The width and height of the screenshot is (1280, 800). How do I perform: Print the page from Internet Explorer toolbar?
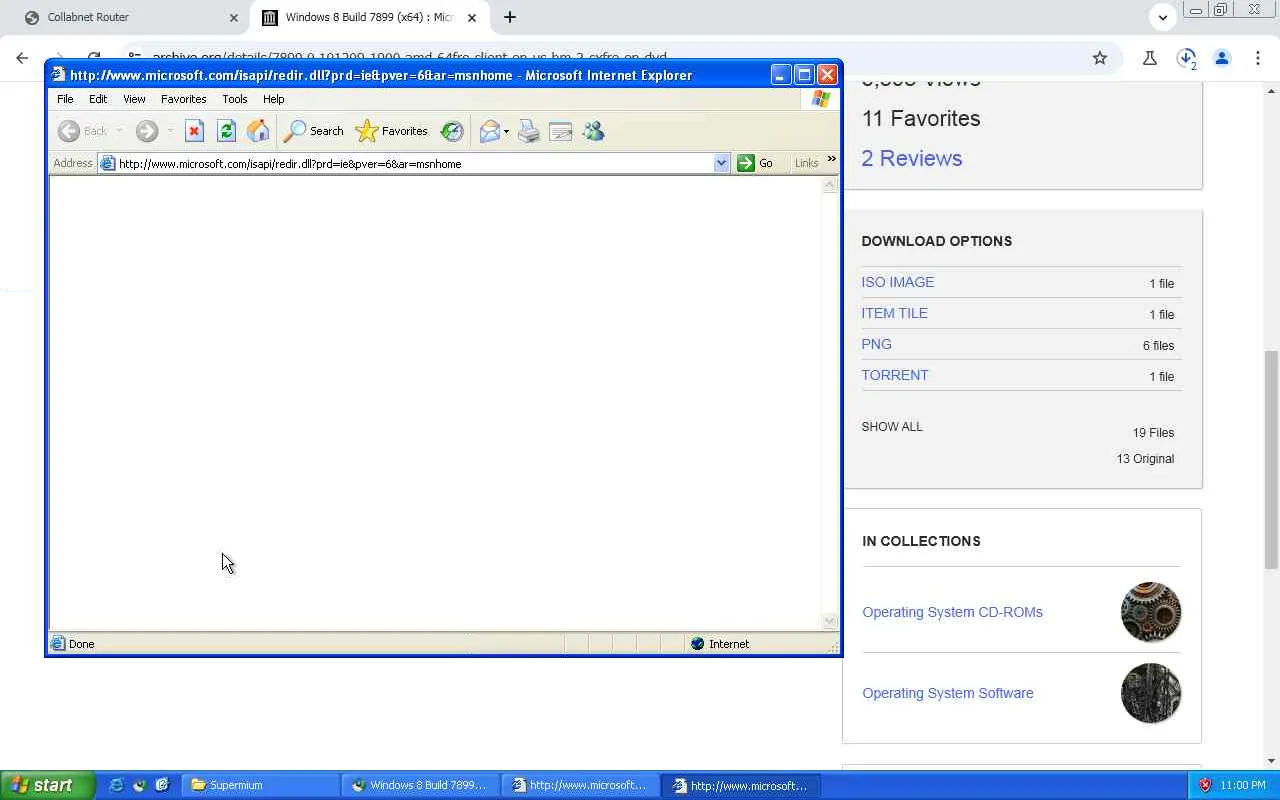(x=529, y=131)
